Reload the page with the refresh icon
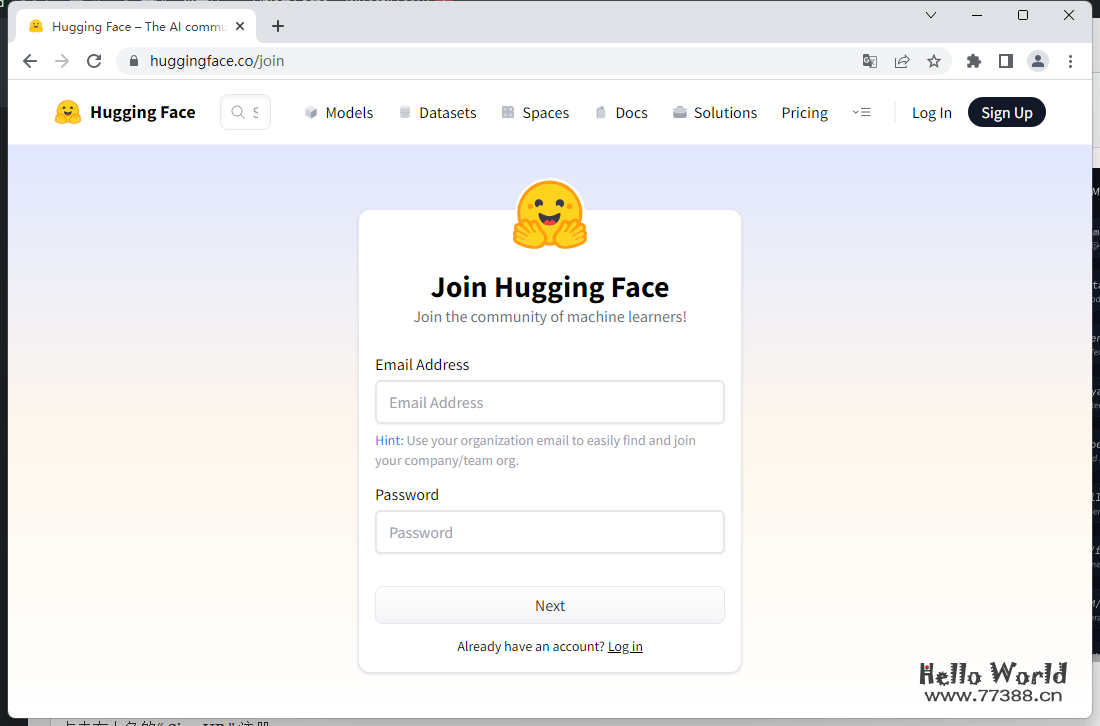The image size is (1100, 726). pos(93,61)
